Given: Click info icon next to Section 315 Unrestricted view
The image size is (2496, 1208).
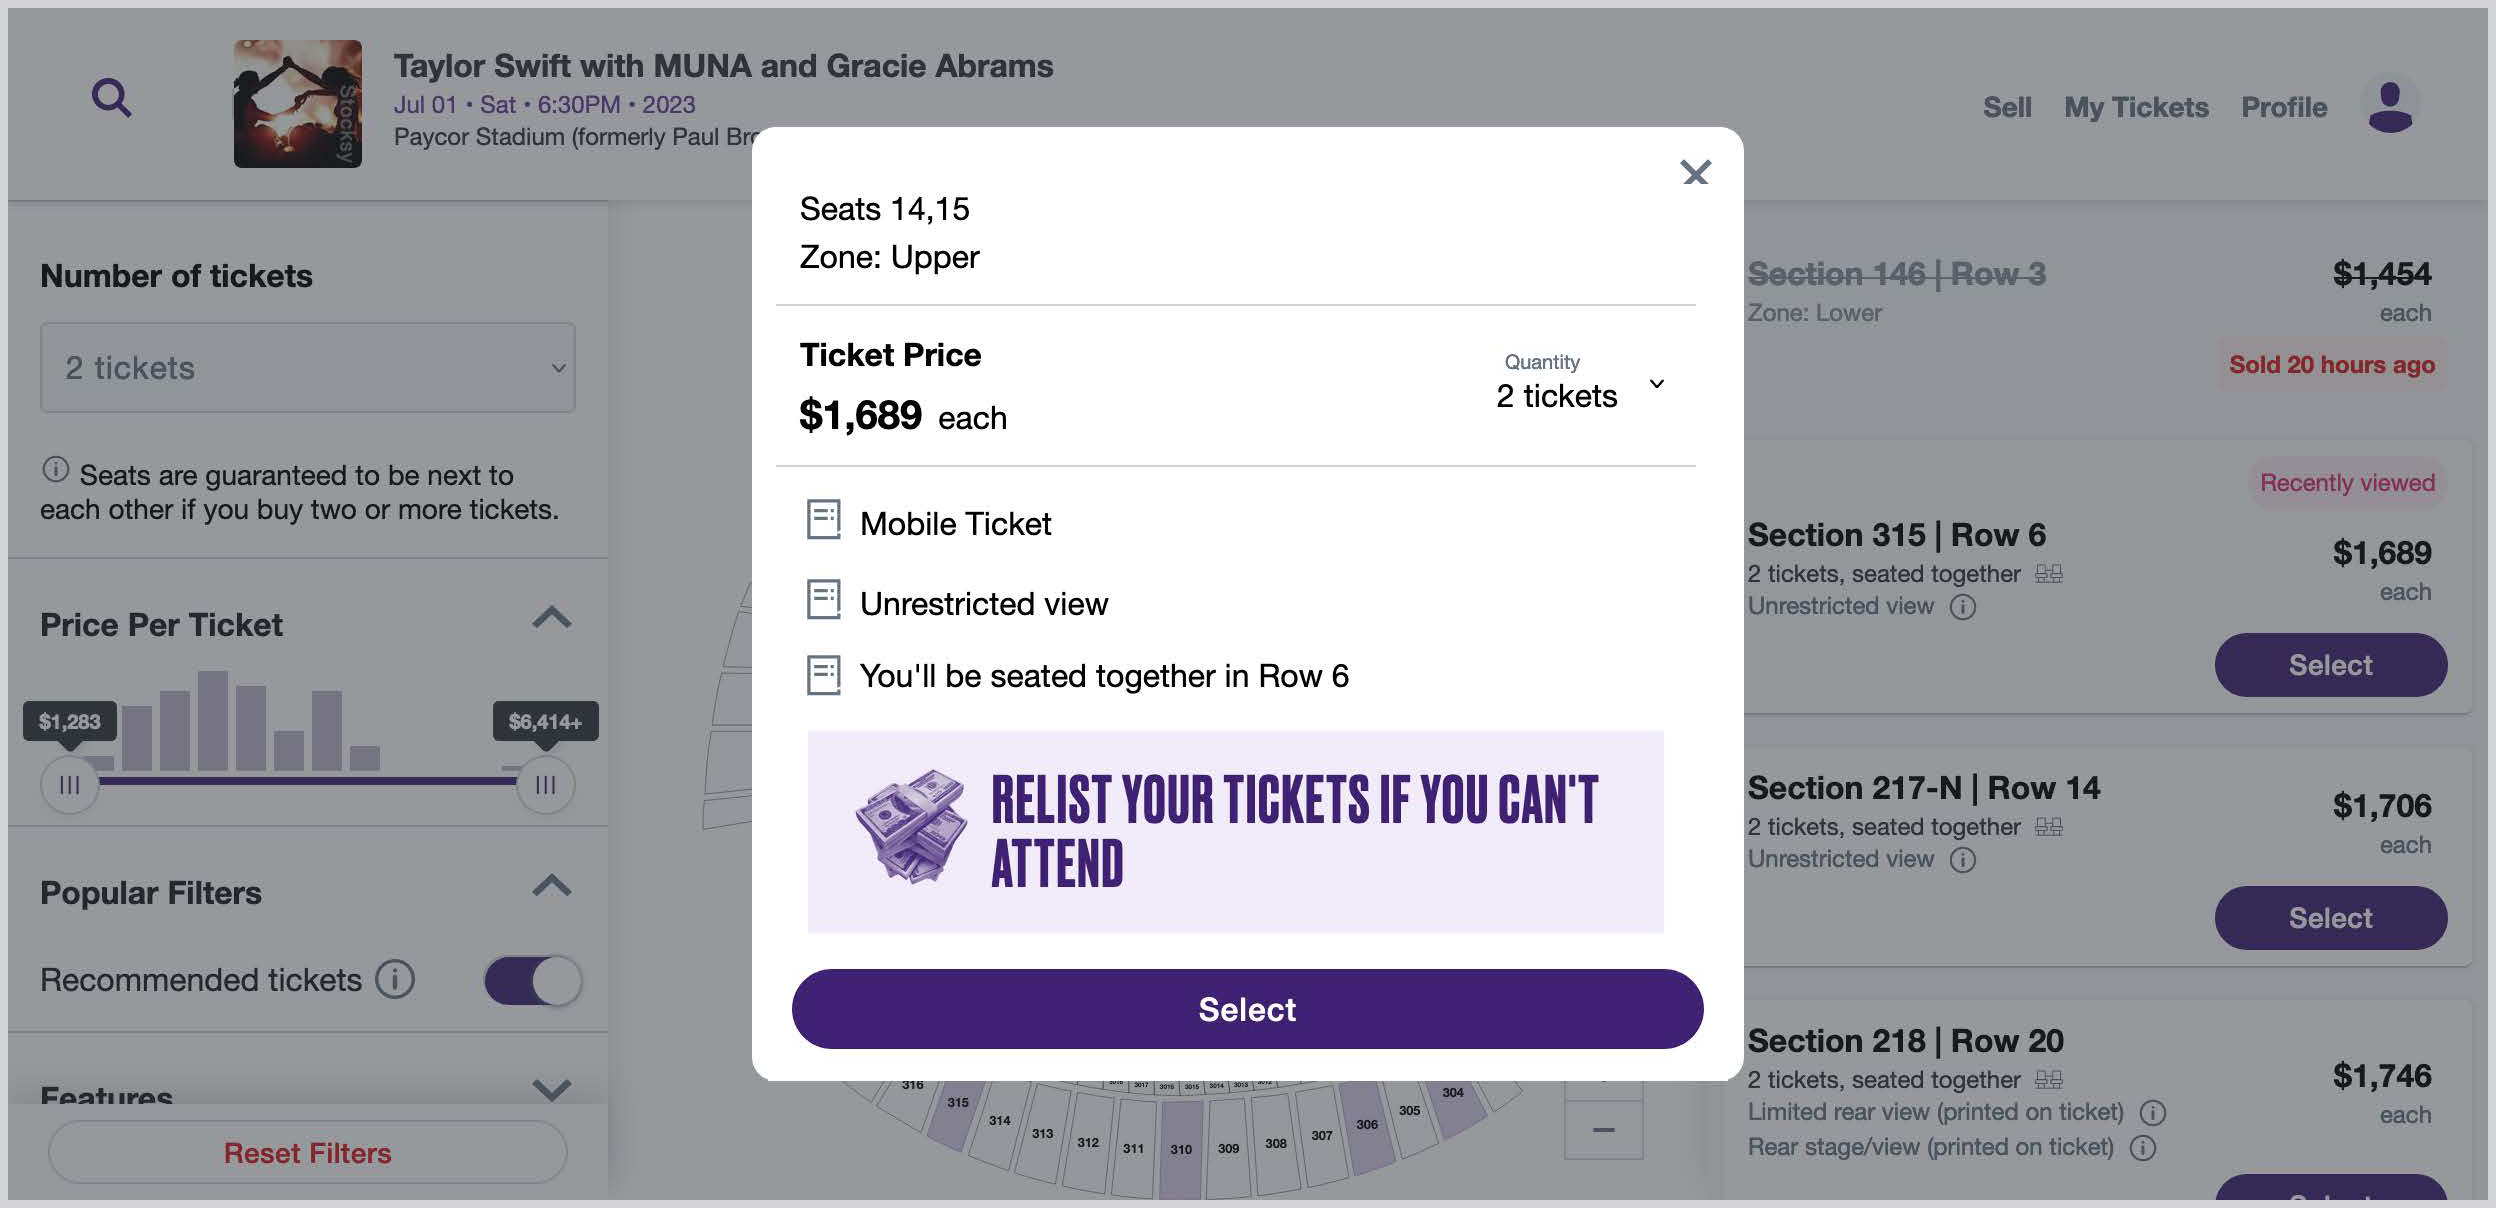Looking at the screenshot, I should coord(1963,607).
